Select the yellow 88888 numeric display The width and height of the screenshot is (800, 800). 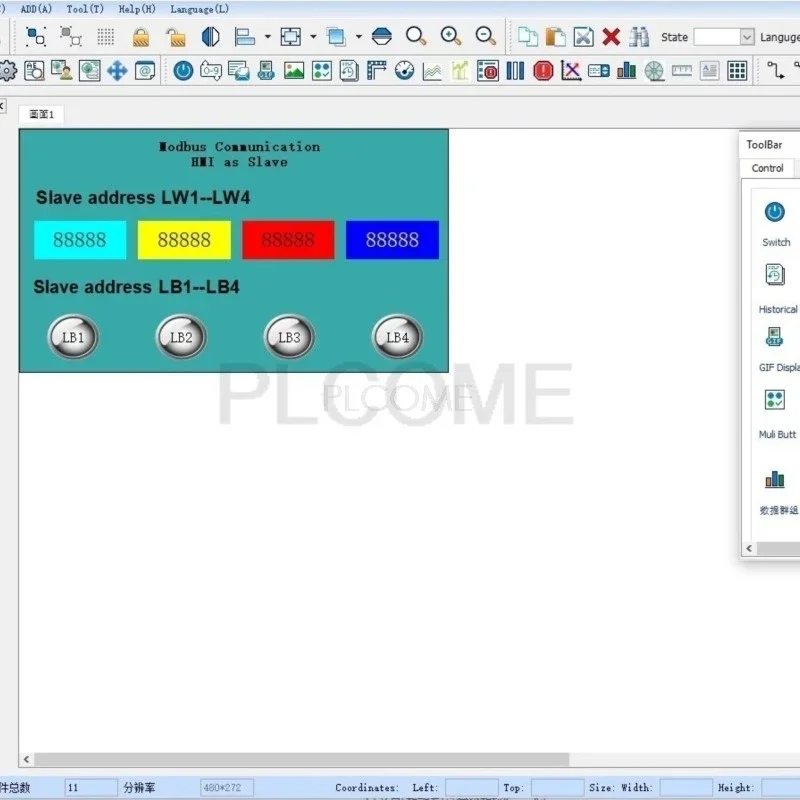pos(184,240)
